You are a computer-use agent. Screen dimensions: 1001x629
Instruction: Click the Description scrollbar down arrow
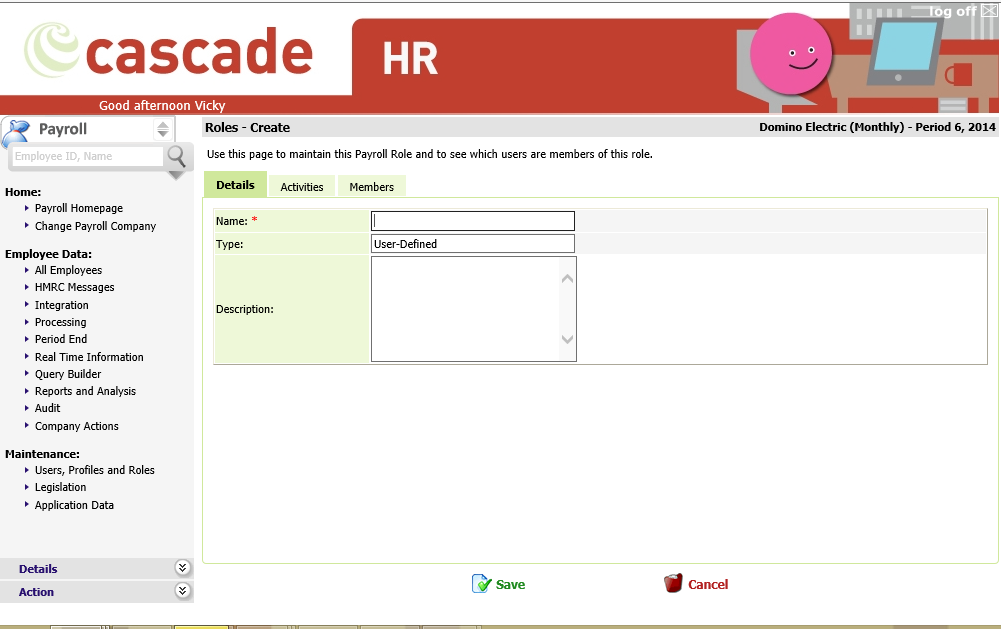(567, 339)
